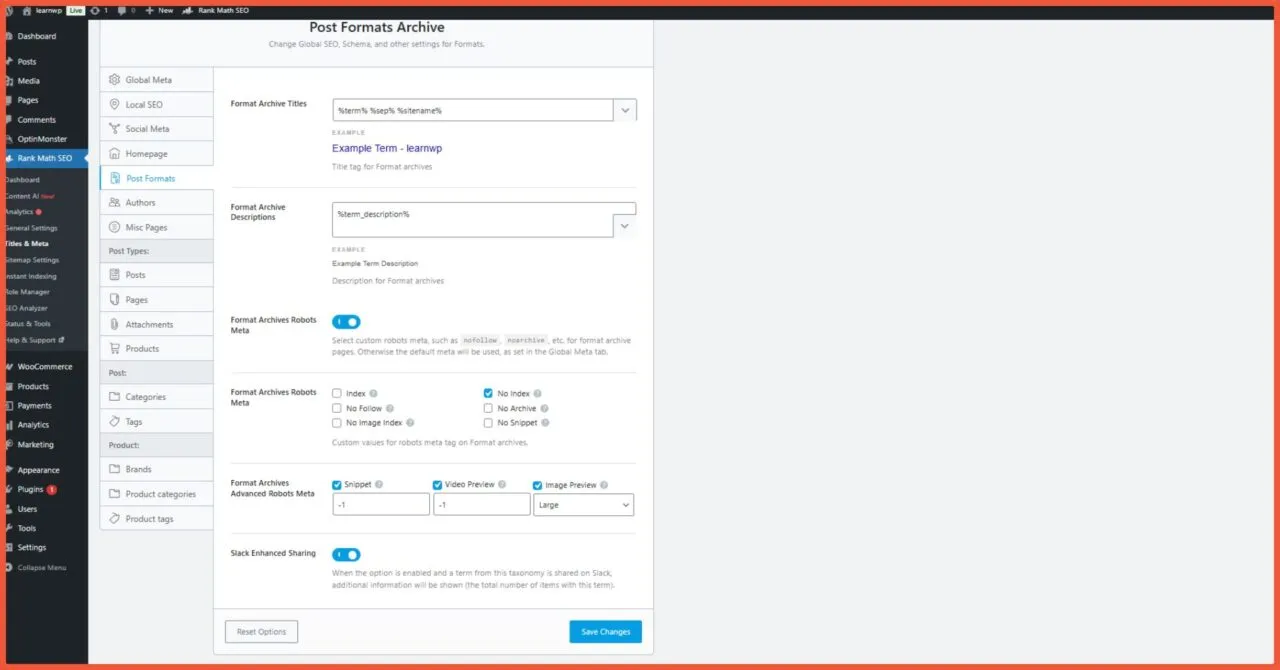The height and width of the screenshot is (670, 1280).
Task: Click the Reset Options button
Action: [261, 632]
